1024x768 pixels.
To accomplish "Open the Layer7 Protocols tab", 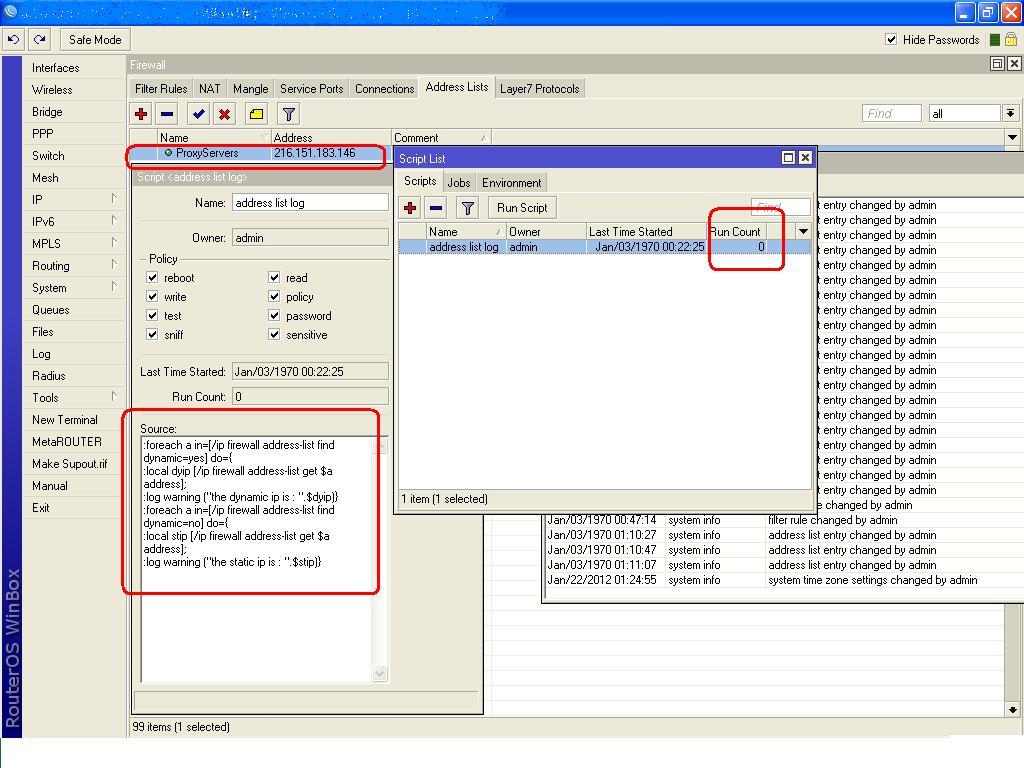I will pos(539,89).
